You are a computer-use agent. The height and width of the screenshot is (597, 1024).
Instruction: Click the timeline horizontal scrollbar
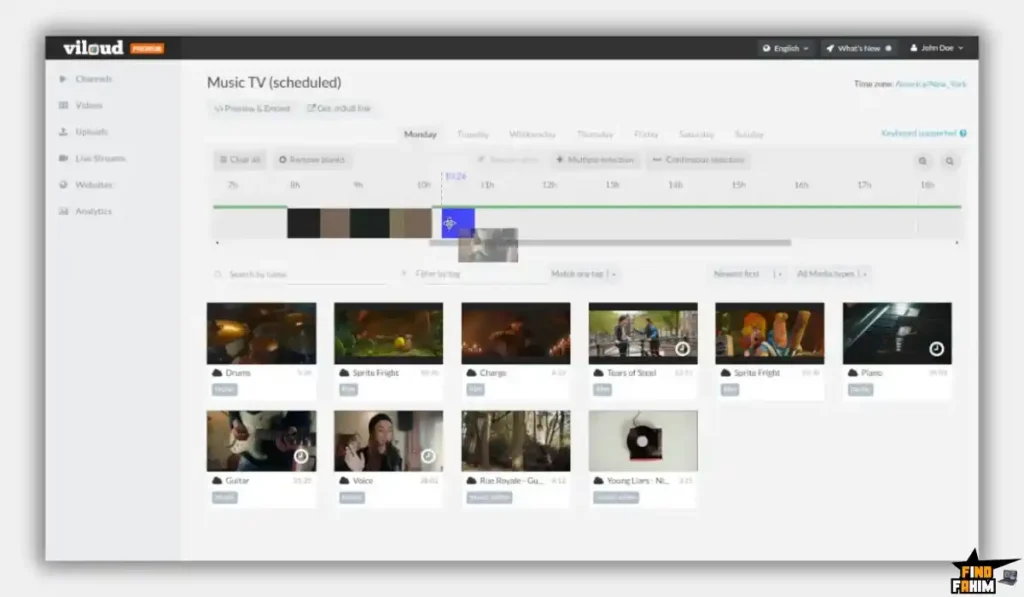610,243
